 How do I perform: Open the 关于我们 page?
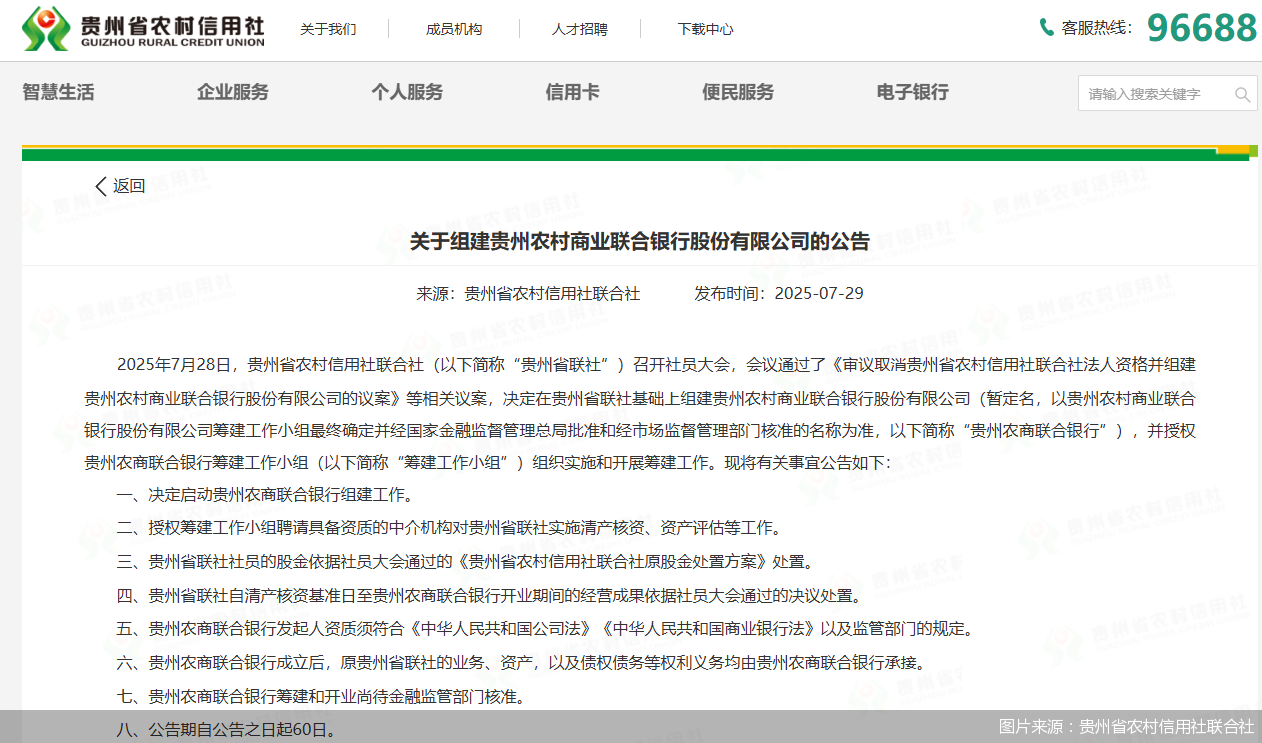[328, 29]
